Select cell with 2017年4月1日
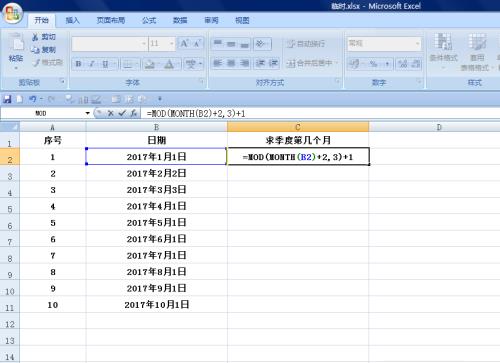The height and width of the screenshot is (363, 500). click(156, 206)
